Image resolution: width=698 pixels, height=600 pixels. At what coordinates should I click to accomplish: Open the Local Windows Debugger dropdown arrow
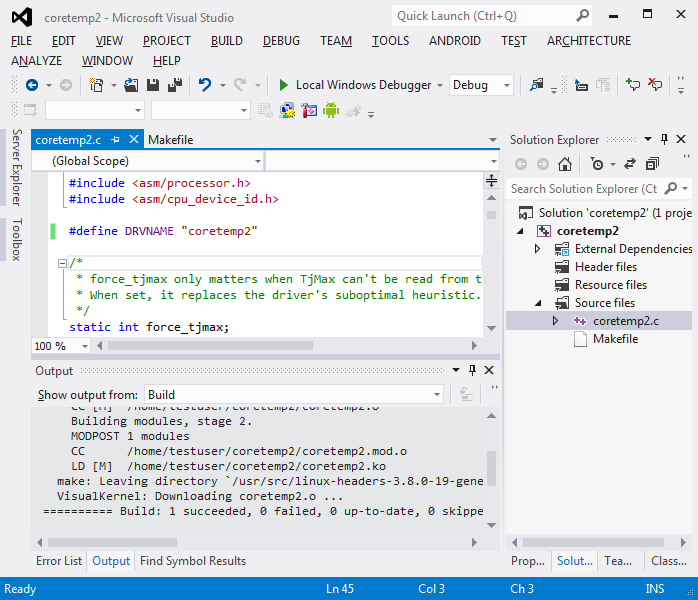pos(440,85)
